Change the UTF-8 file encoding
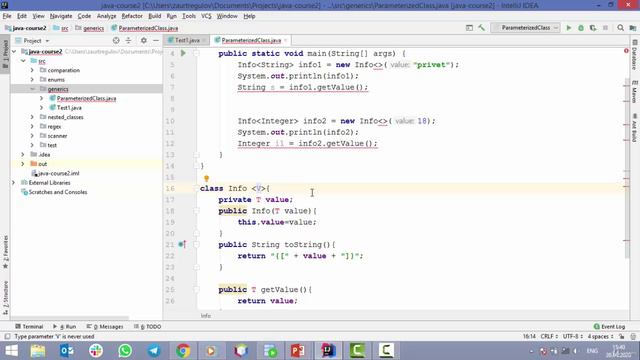 tap(573, 336)
